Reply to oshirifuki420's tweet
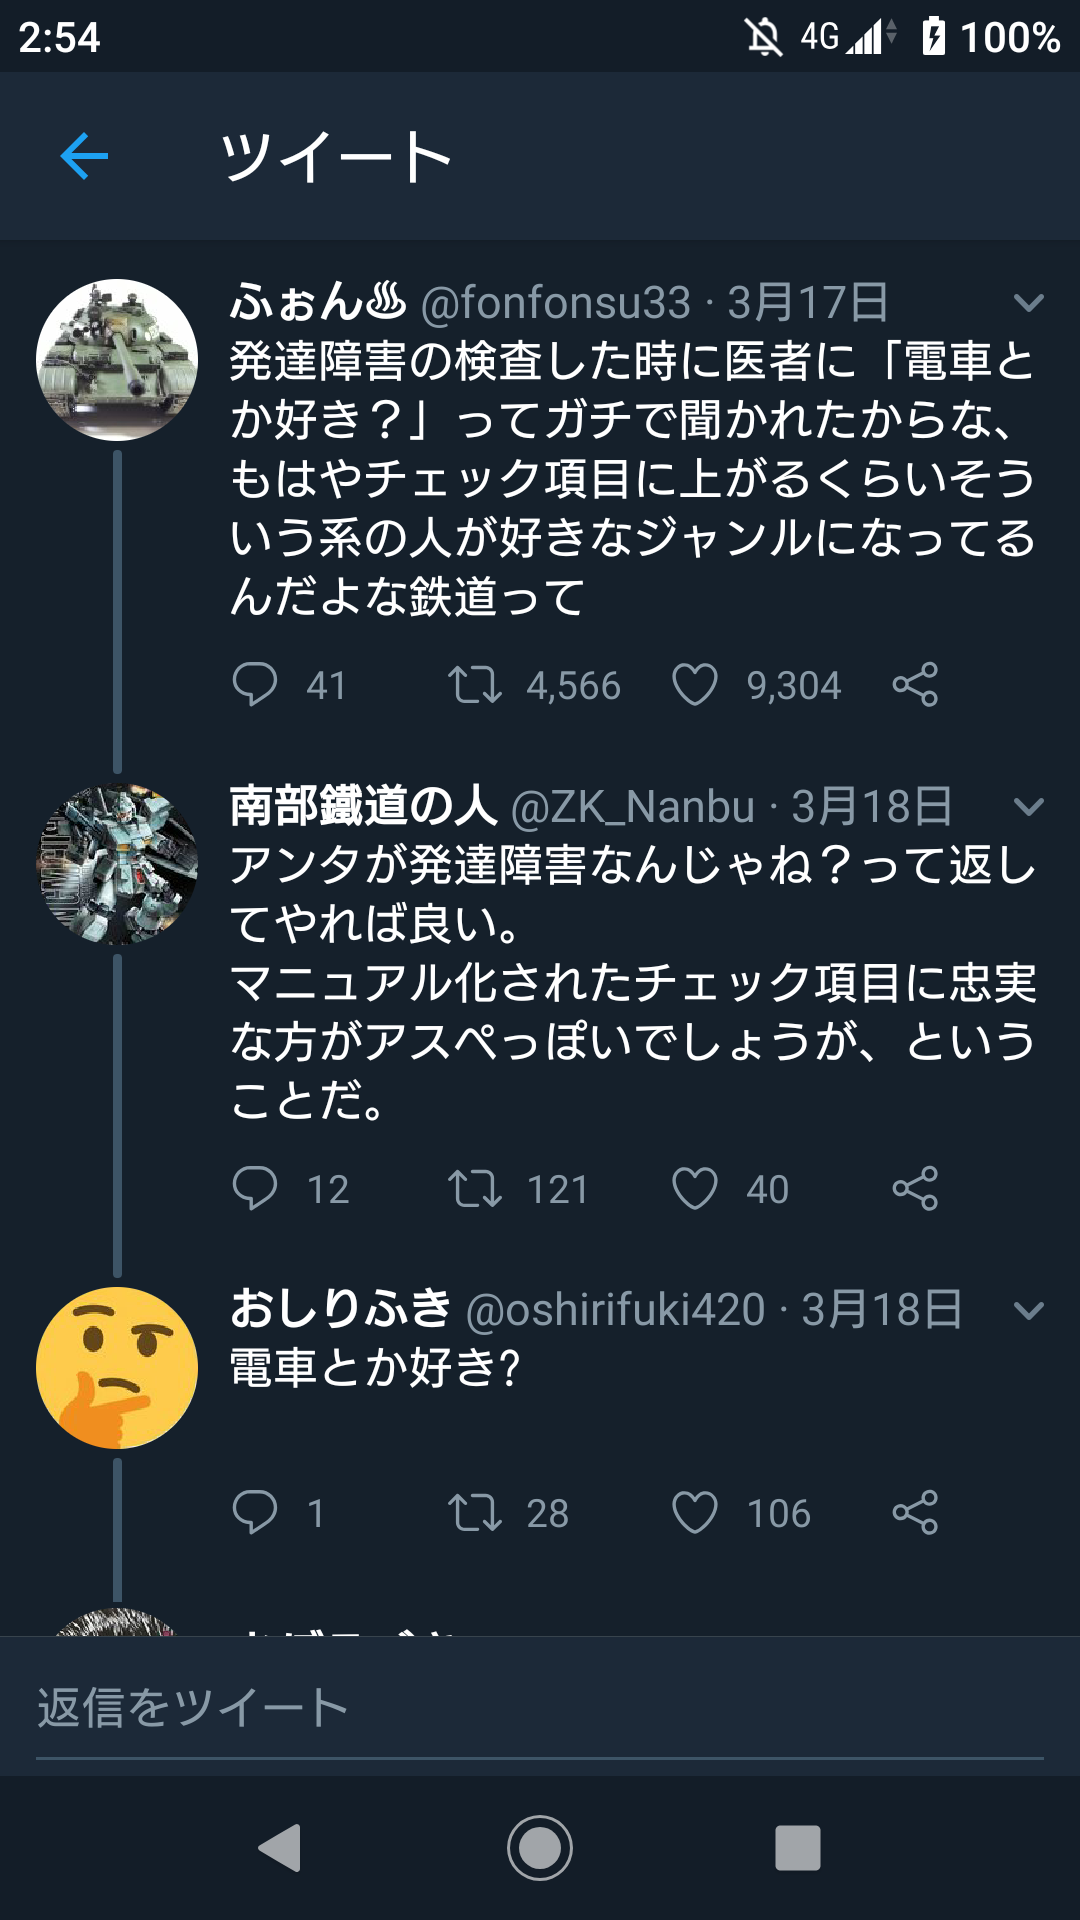The width and height of the screenshot is (1080, 1920). tap(255, 1512)
